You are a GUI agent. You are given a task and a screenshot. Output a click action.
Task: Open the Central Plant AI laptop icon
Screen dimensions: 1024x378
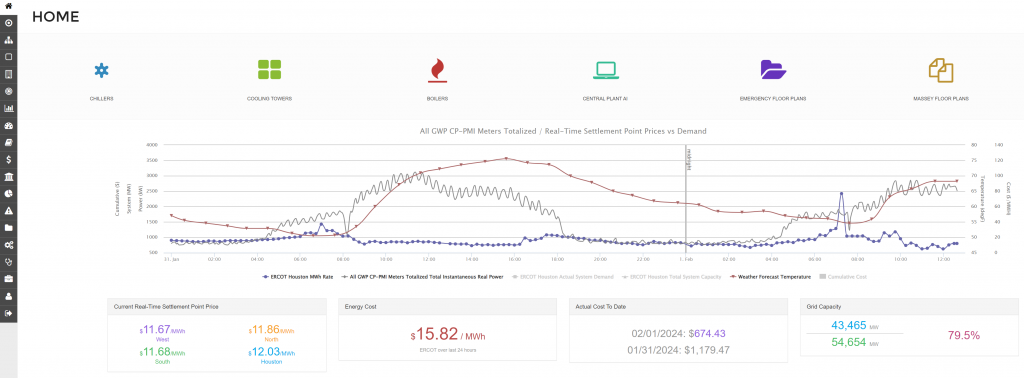click(605, 70)
